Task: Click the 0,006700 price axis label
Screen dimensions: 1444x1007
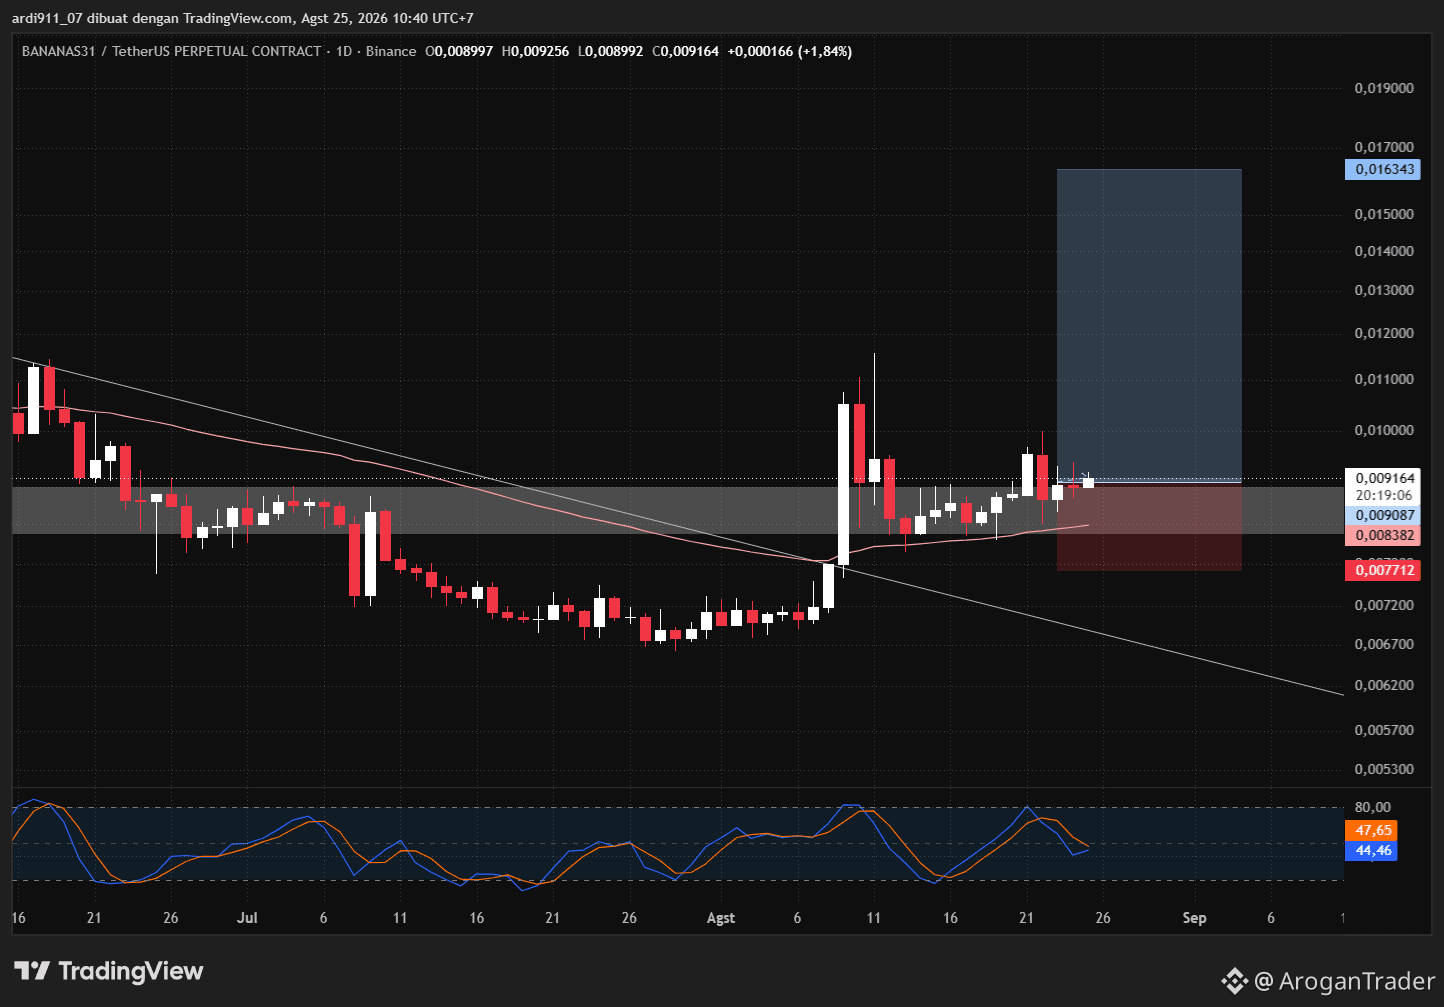Action: tap(1384, 644)
